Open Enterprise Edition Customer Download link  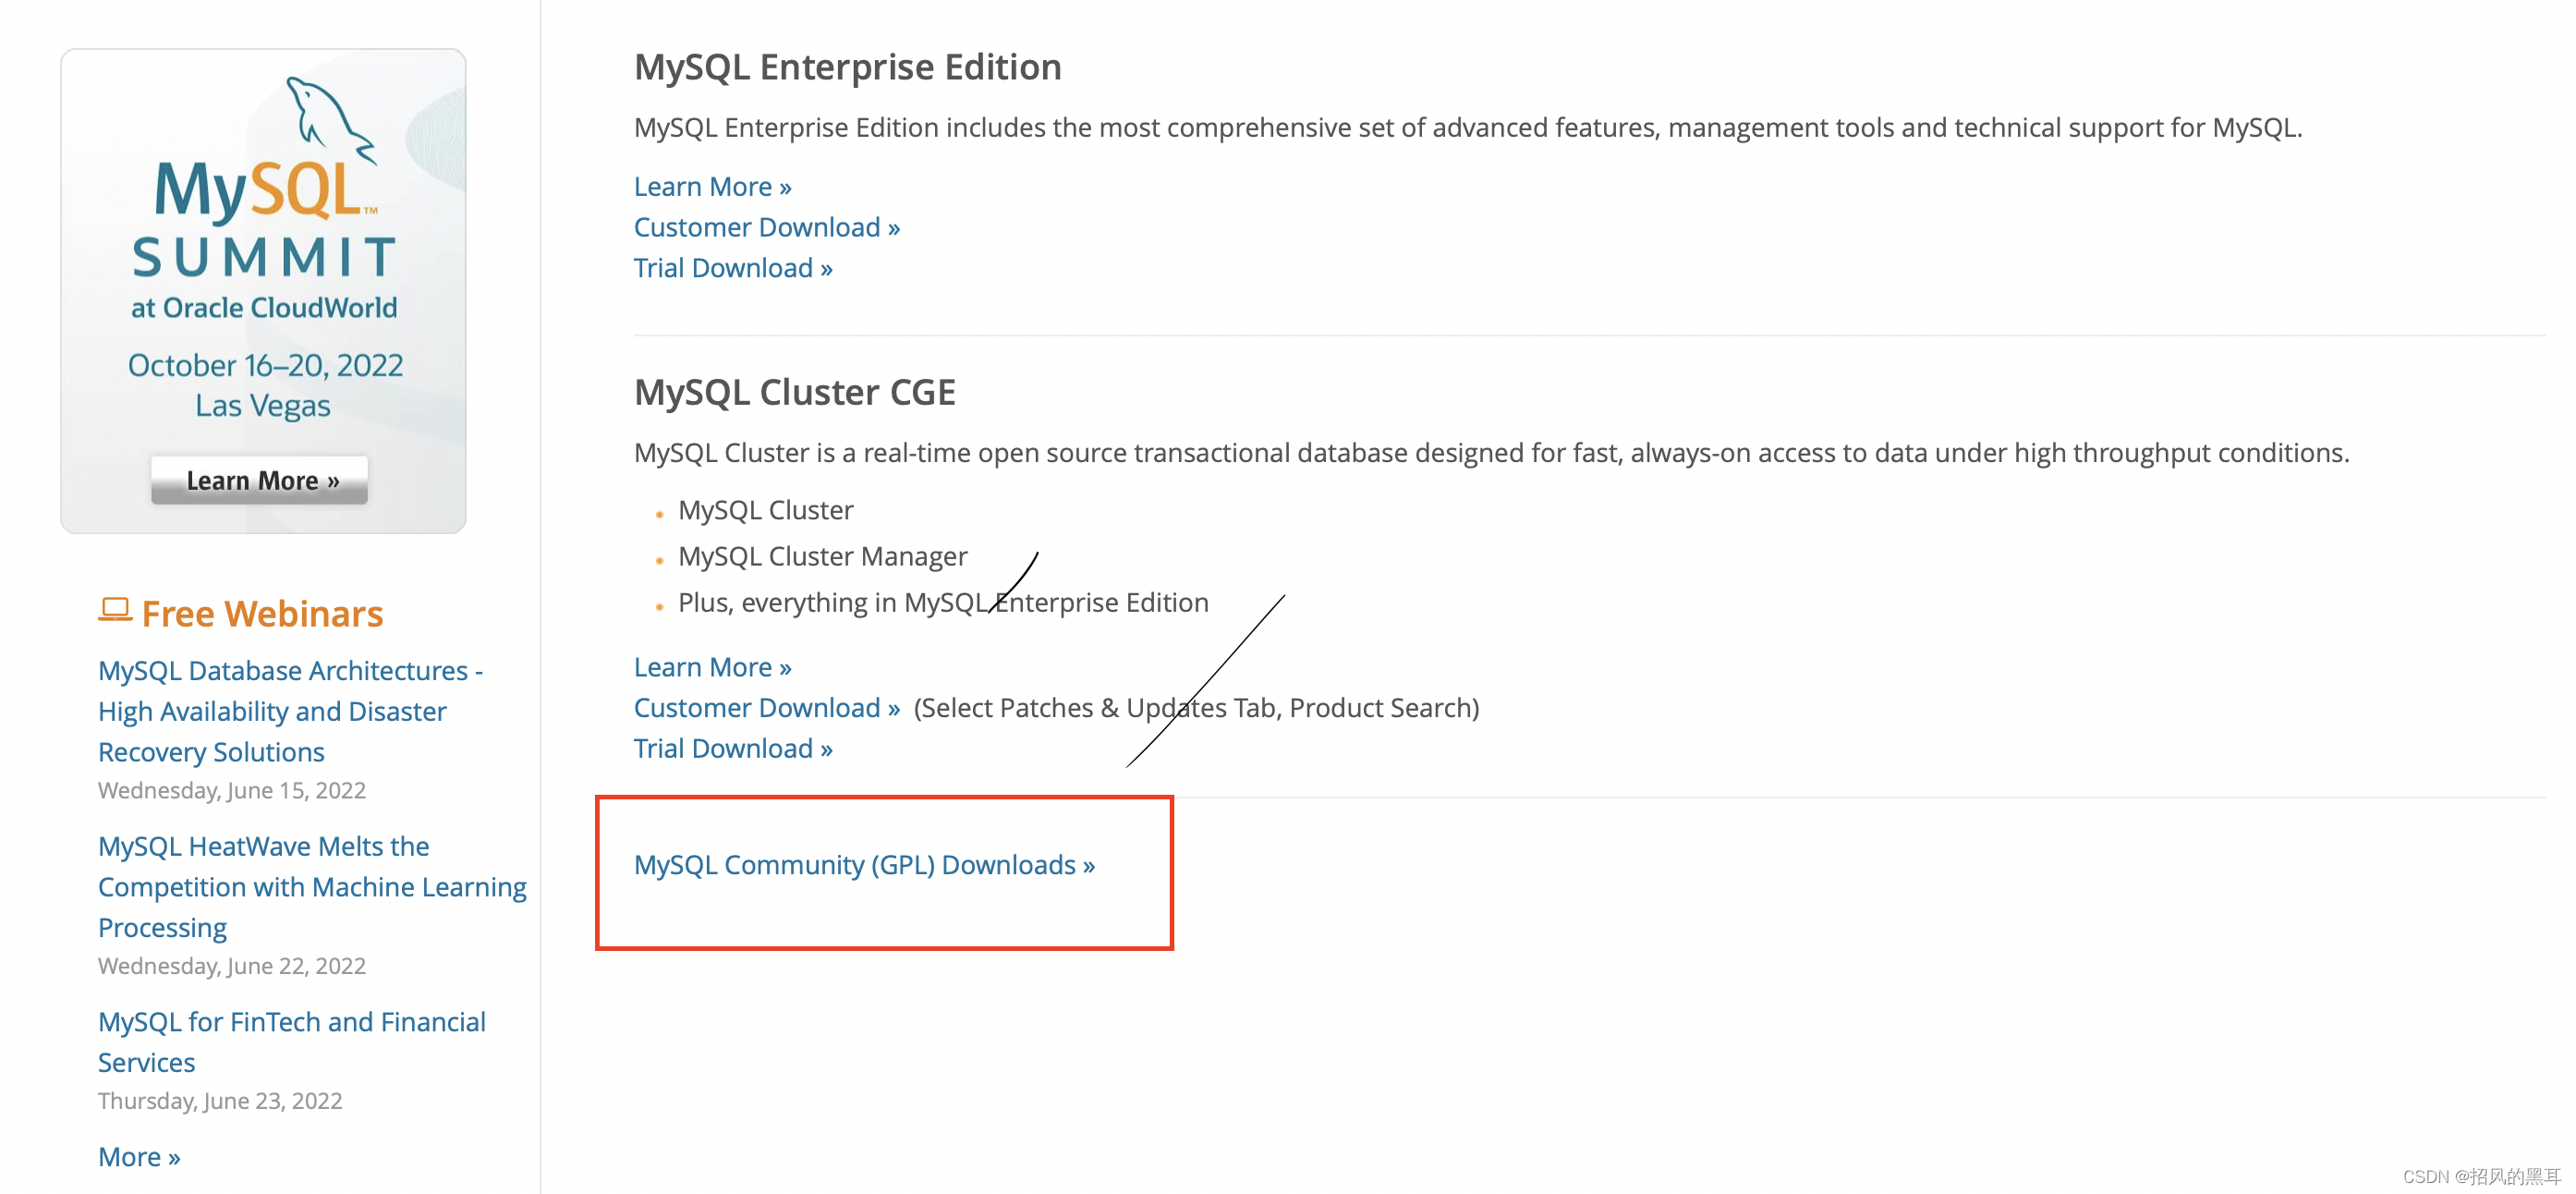pos(767,227)
